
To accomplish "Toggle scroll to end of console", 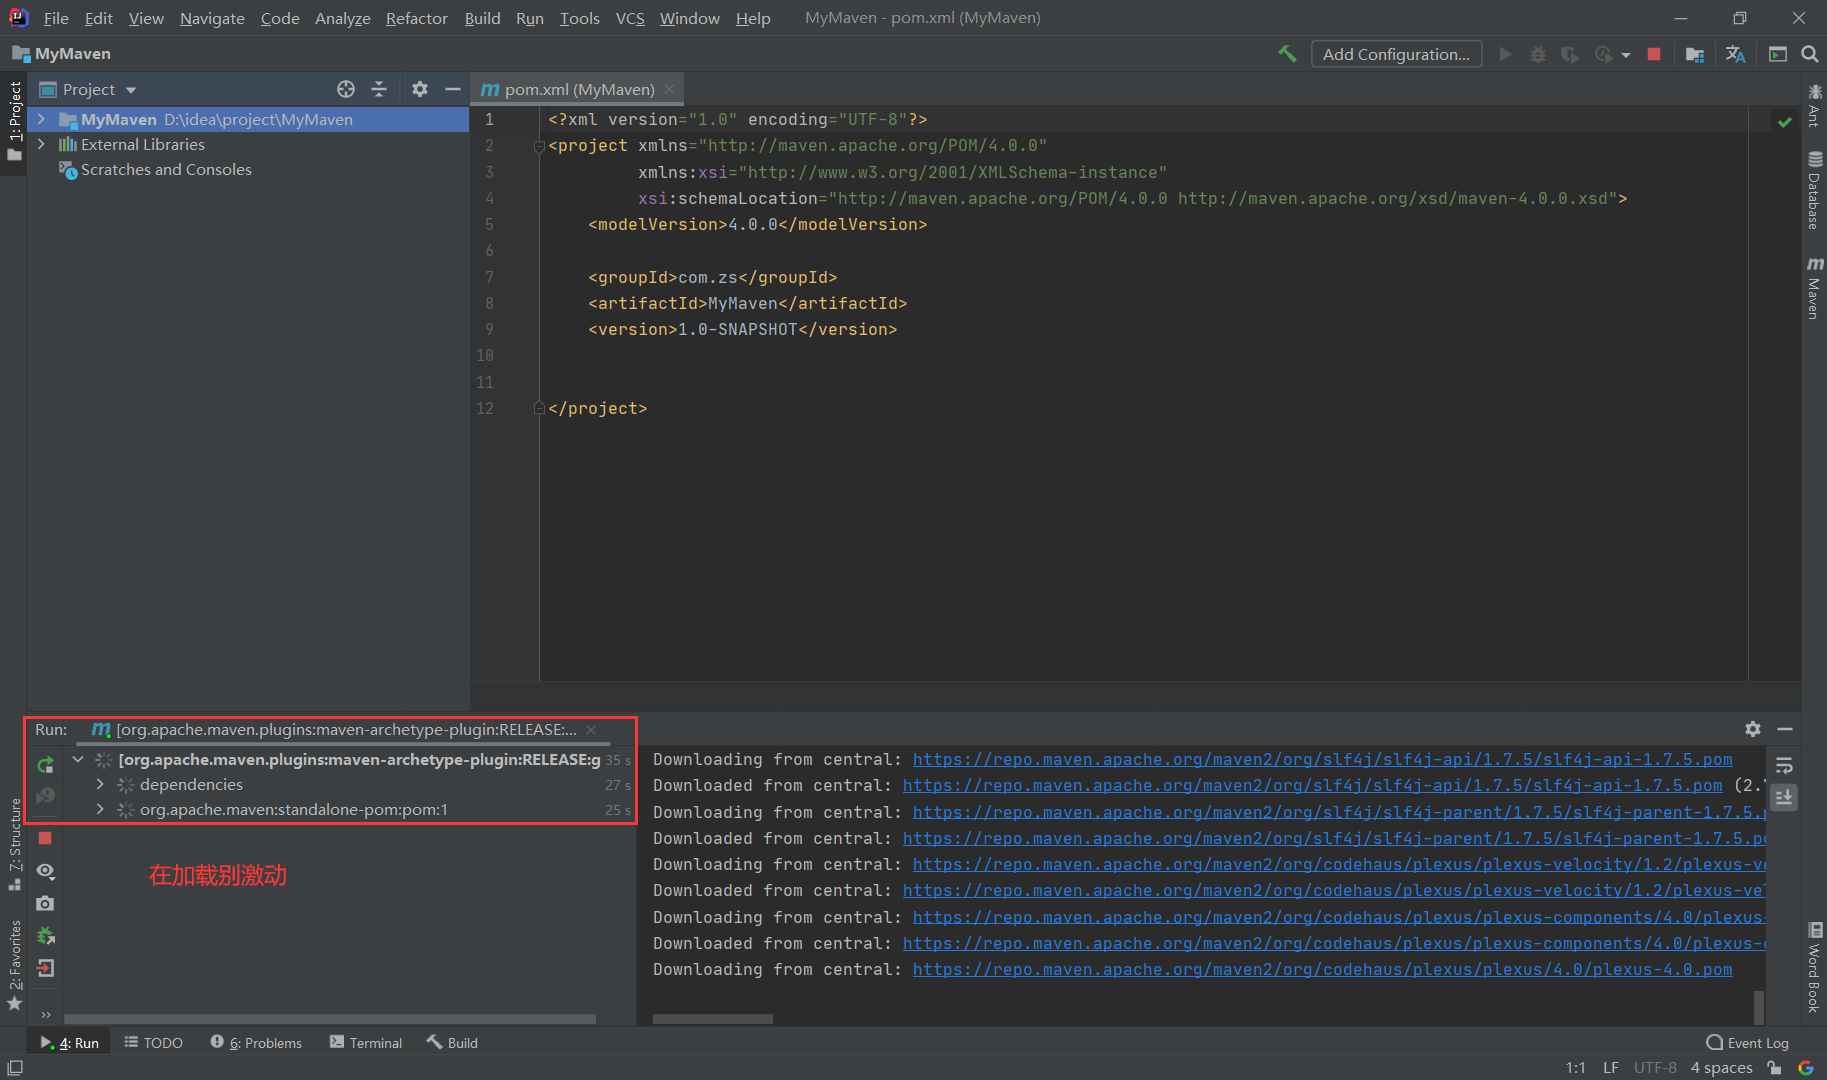I will click(1784, 797).
